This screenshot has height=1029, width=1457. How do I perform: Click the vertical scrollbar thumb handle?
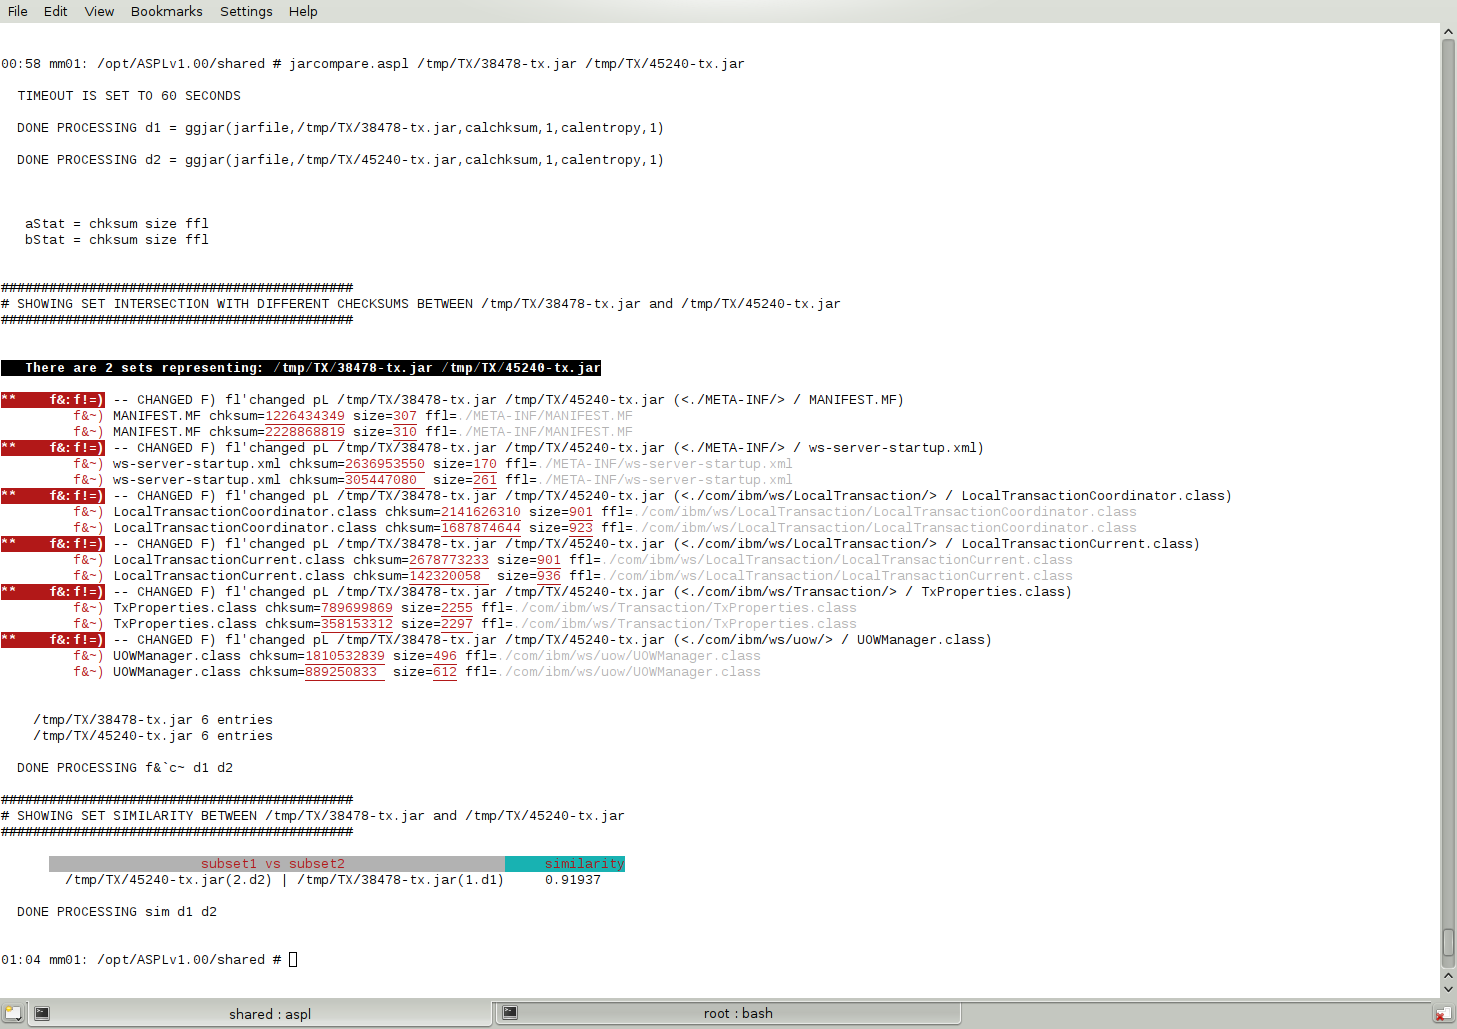click(1448, 942)
